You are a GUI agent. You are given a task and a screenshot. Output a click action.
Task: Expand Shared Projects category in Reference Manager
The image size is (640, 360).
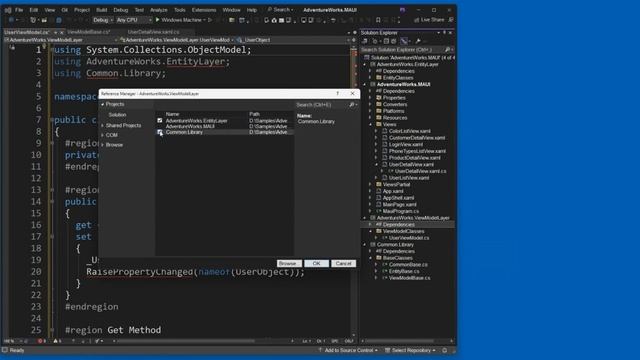(102, 126)
